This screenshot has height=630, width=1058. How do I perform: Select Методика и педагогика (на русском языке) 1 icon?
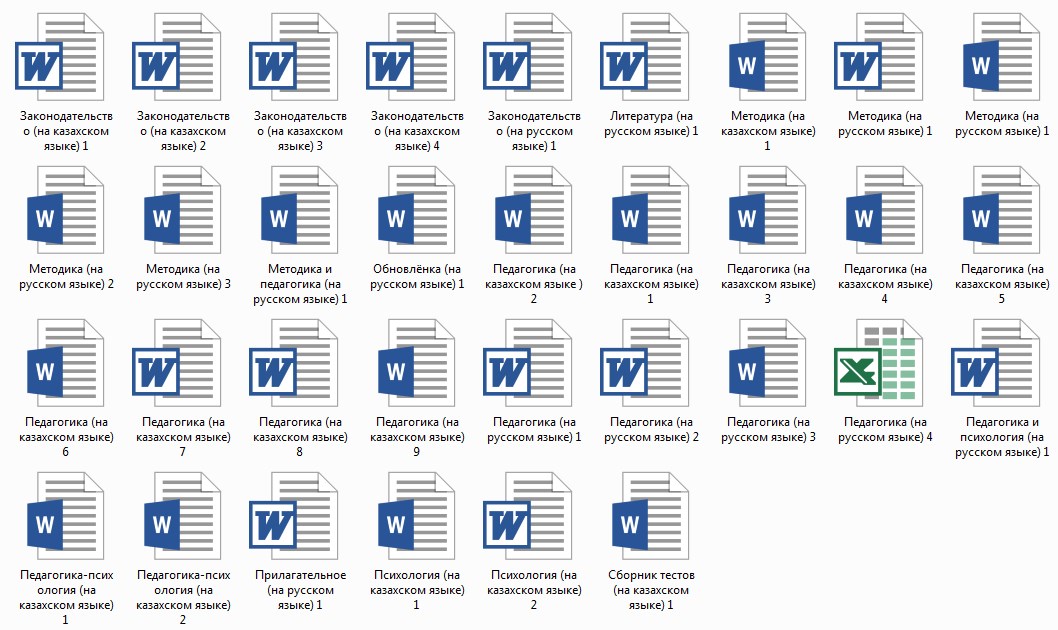(x=300, y=210)
